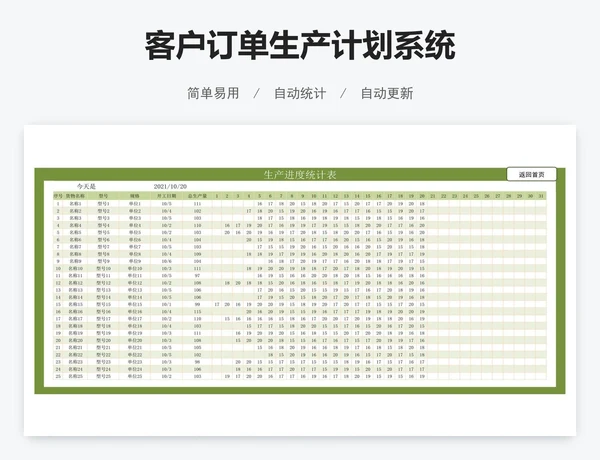This screenshot has height=460, width=600.
Task: Click cell 型号2
Action: click(x=103, y=211)
